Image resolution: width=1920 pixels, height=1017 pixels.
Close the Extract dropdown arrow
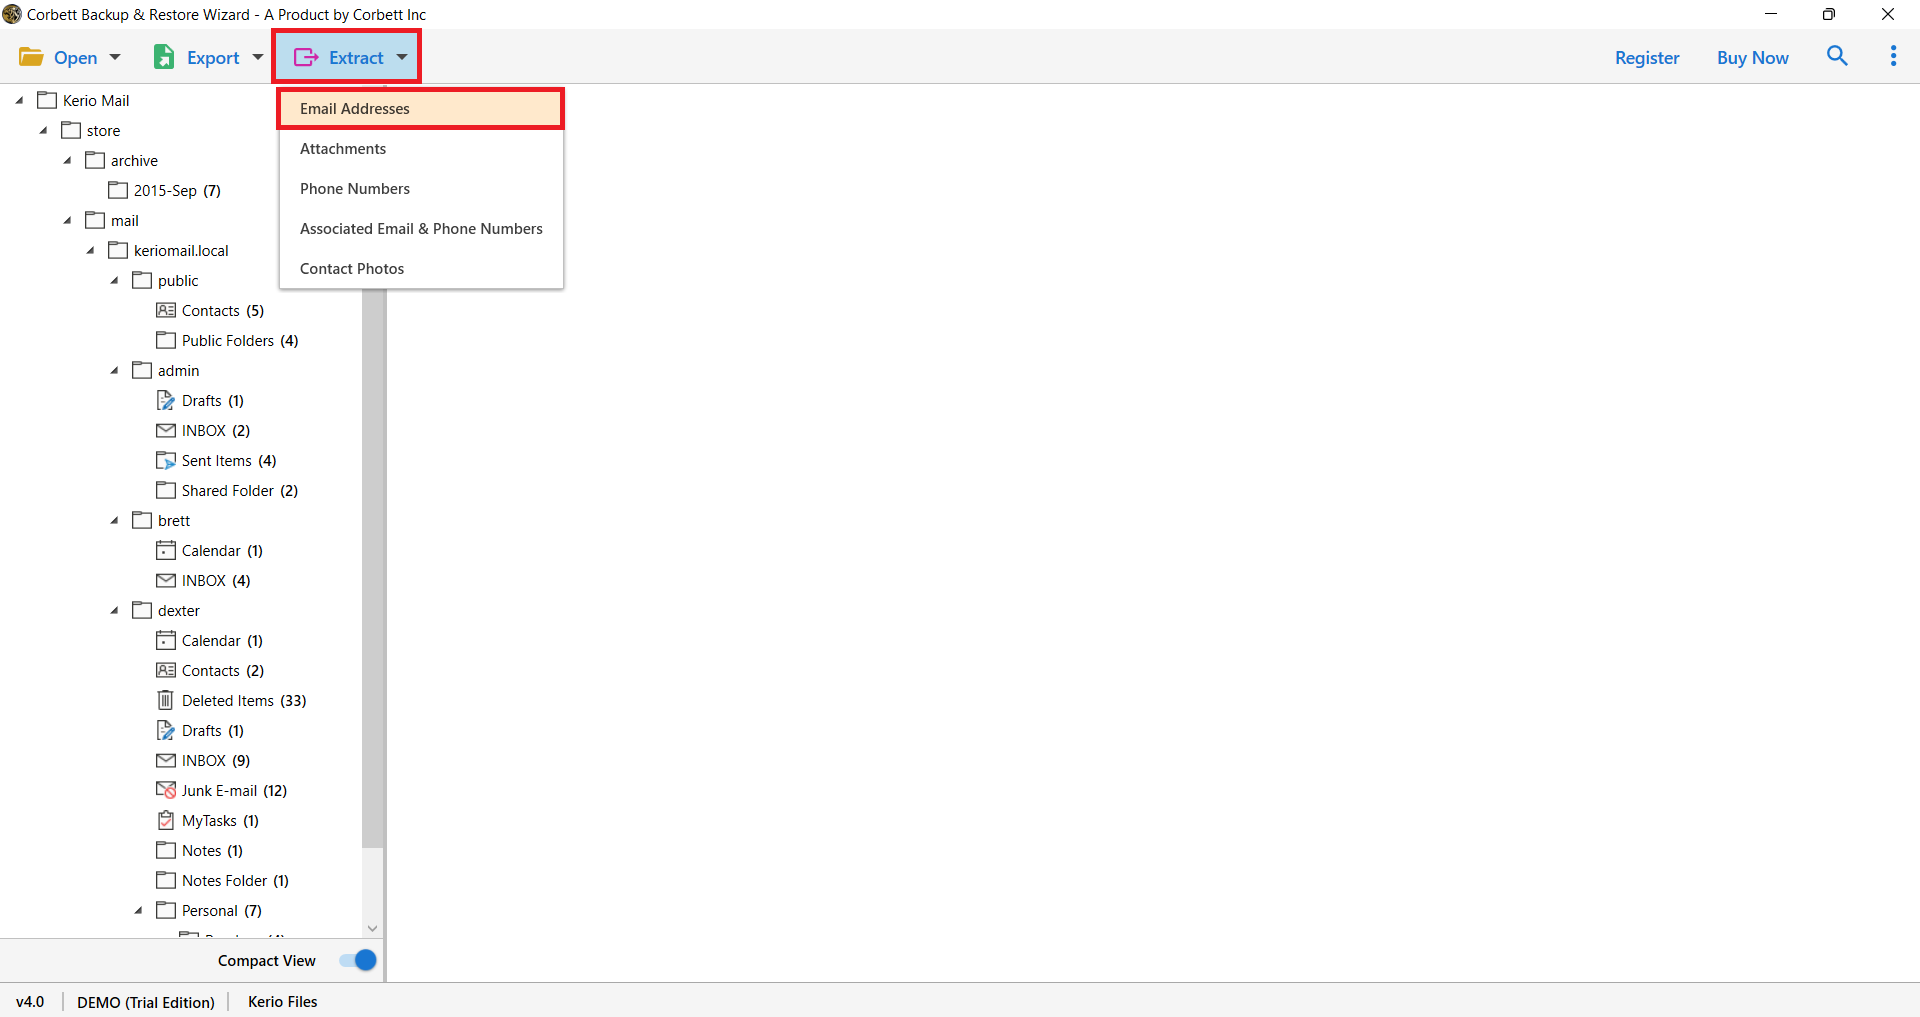pos(402,57)
